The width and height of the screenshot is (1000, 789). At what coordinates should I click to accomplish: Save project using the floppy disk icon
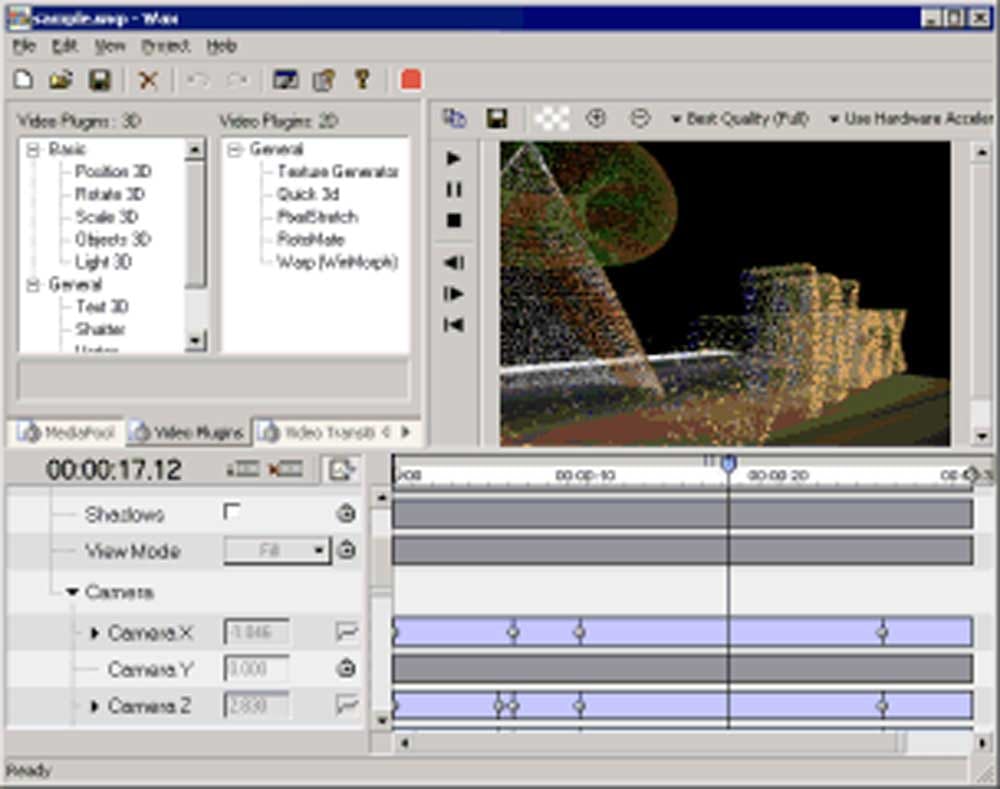[100, 80]
